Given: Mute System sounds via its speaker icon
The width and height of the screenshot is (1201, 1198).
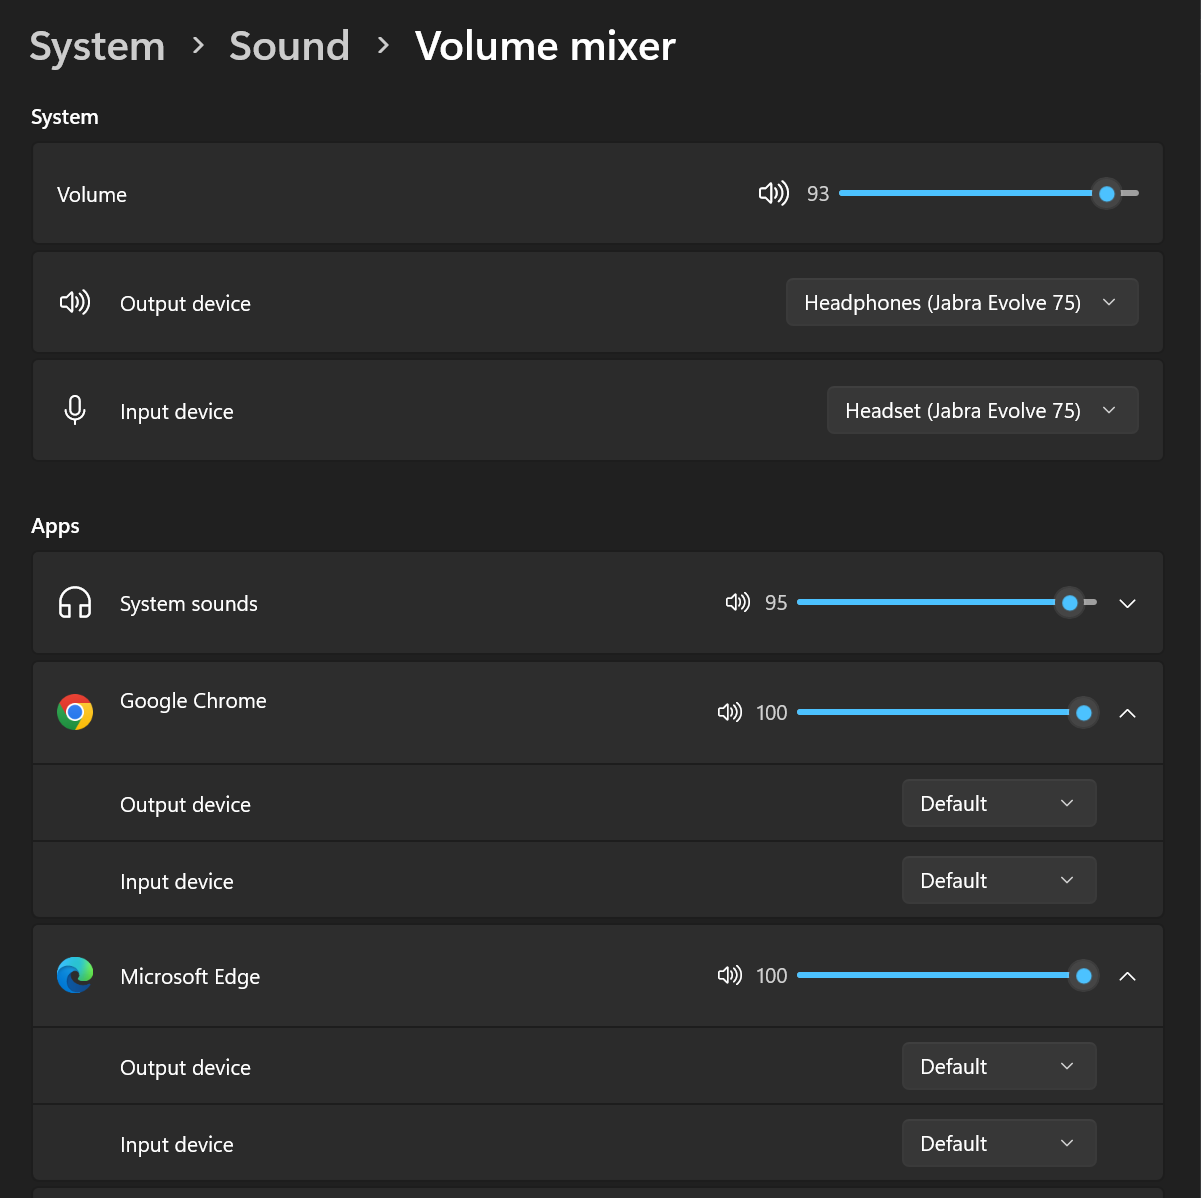Looking at the screenshot, I should click(737, 603).
